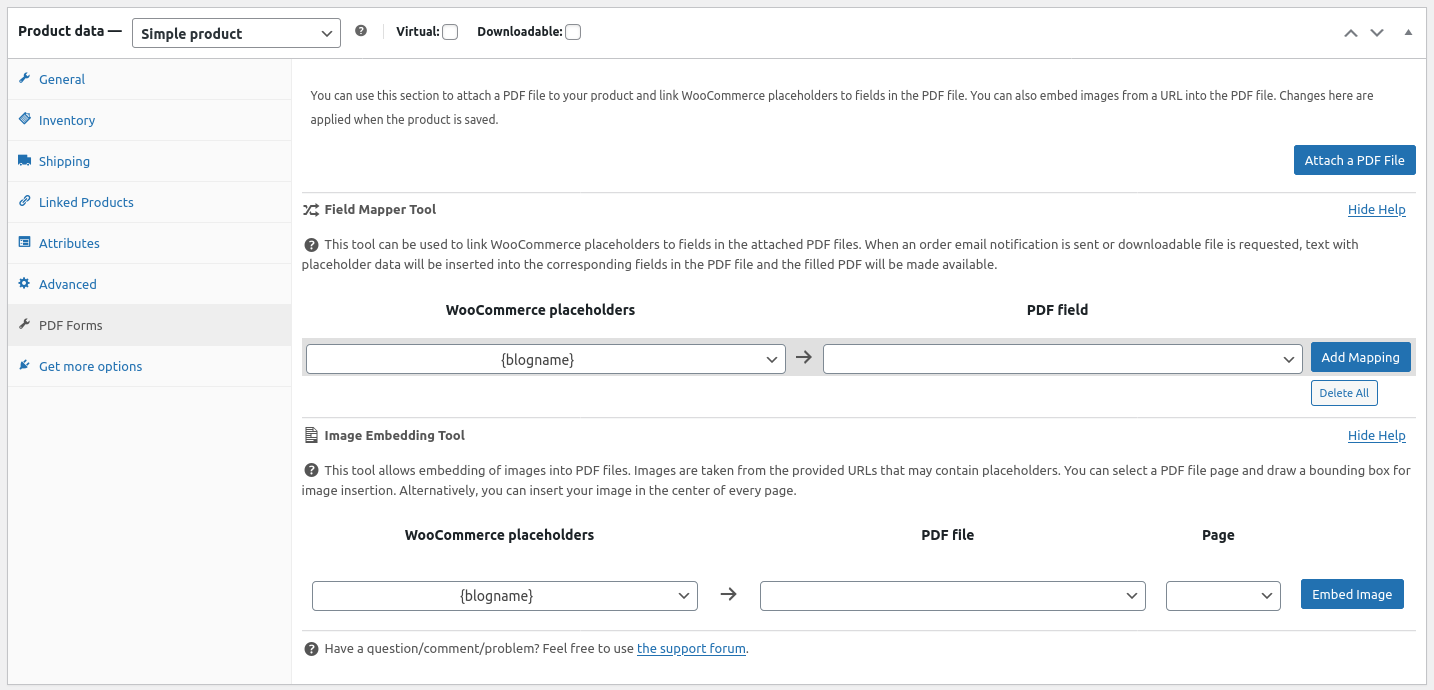1434x690 pixels.
Task: Click the Get more options plugin icon
Action: click(x=25, y=365)
